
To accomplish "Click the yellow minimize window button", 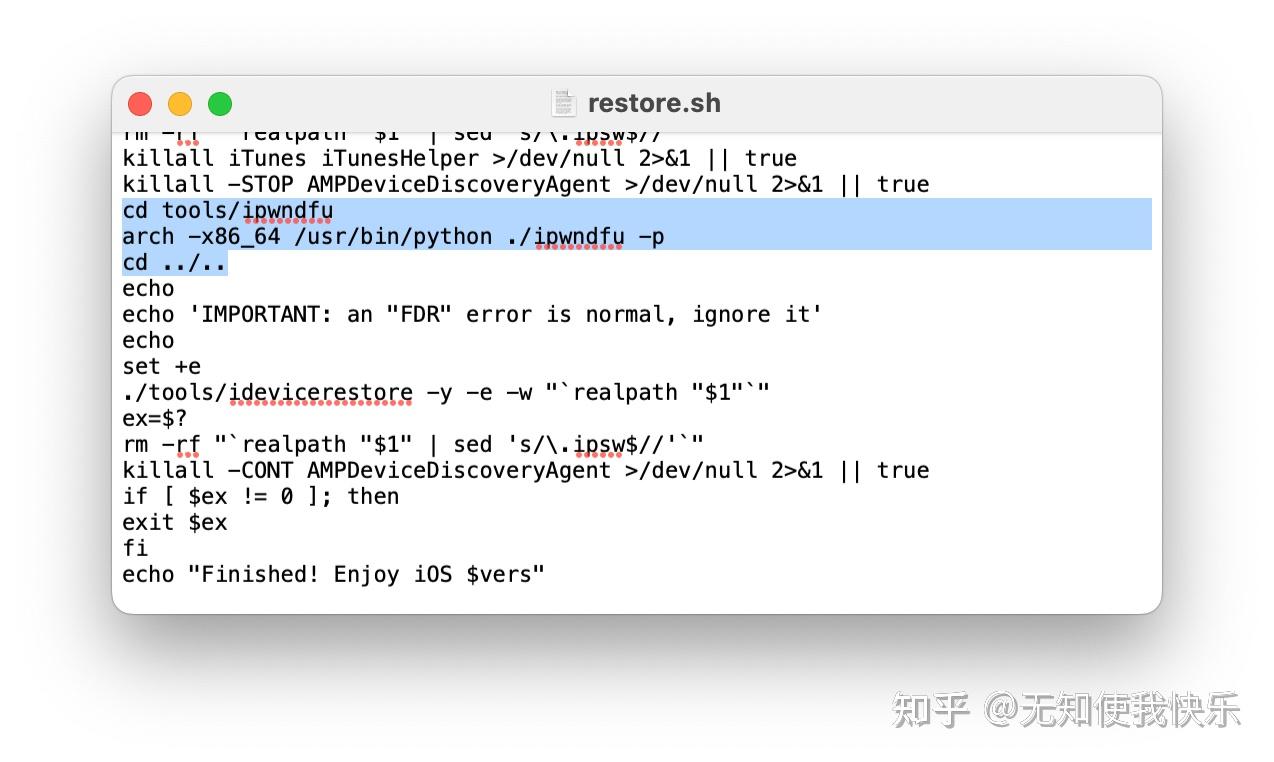I will tap(180, 103).
